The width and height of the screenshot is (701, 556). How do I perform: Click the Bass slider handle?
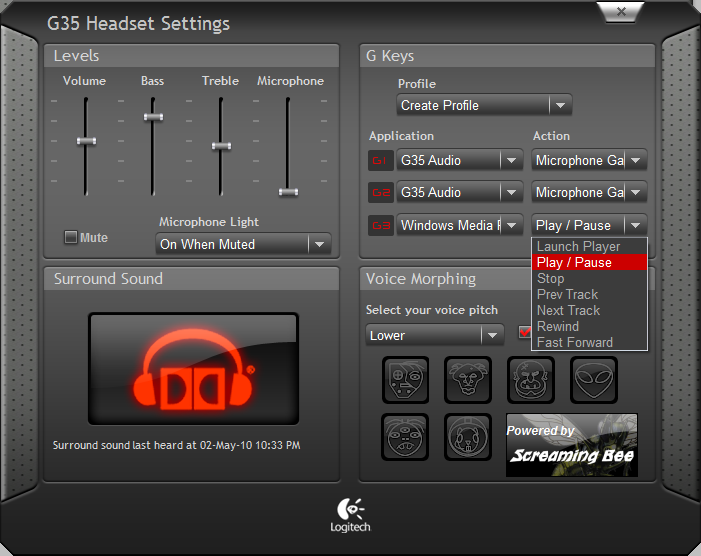point(153,117)
